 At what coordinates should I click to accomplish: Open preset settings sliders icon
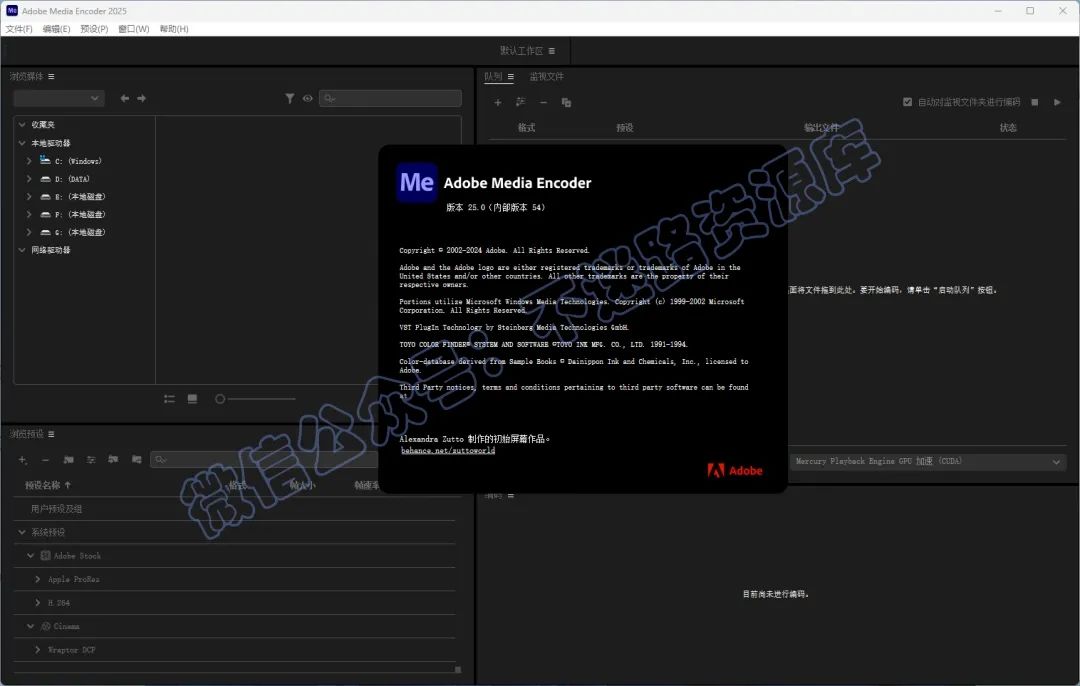[x=91, y=459]
